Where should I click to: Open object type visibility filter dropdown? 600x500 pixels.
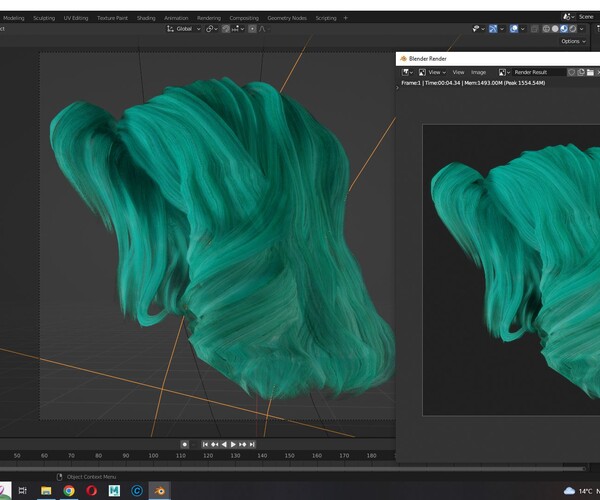tap(478, 29)
